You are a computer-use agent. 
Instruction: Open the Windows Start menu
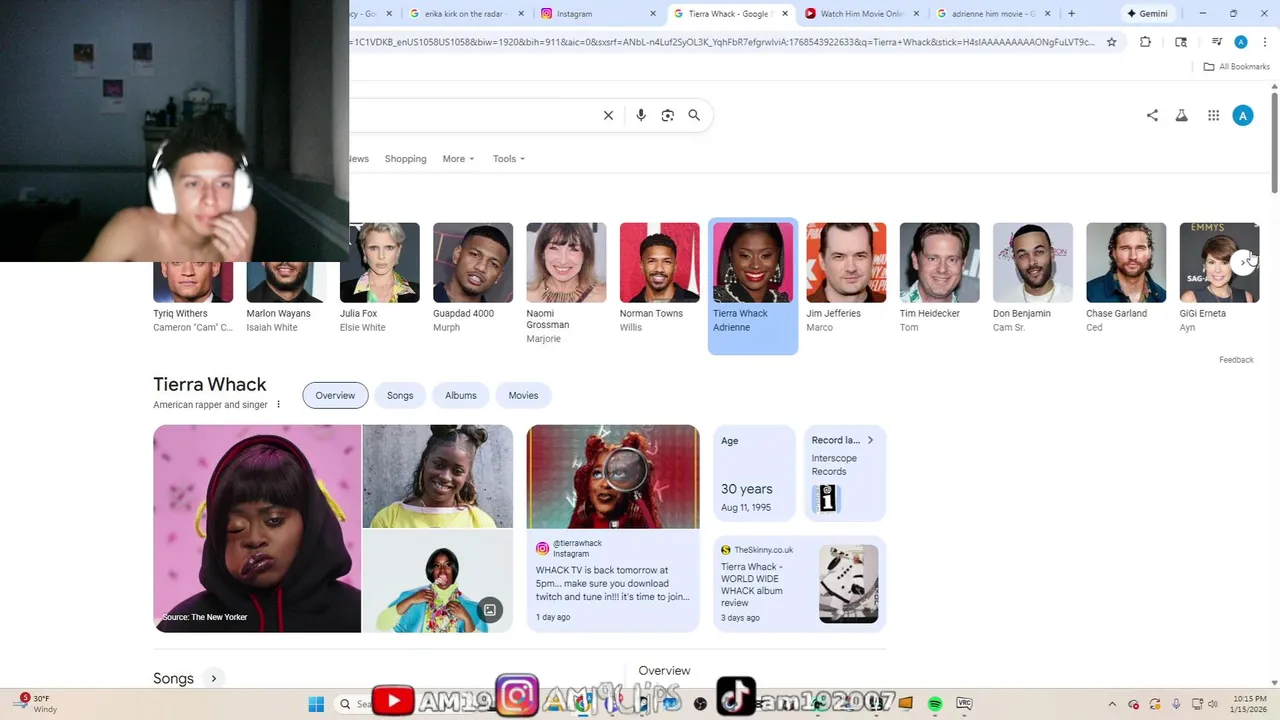click(316, 704)
